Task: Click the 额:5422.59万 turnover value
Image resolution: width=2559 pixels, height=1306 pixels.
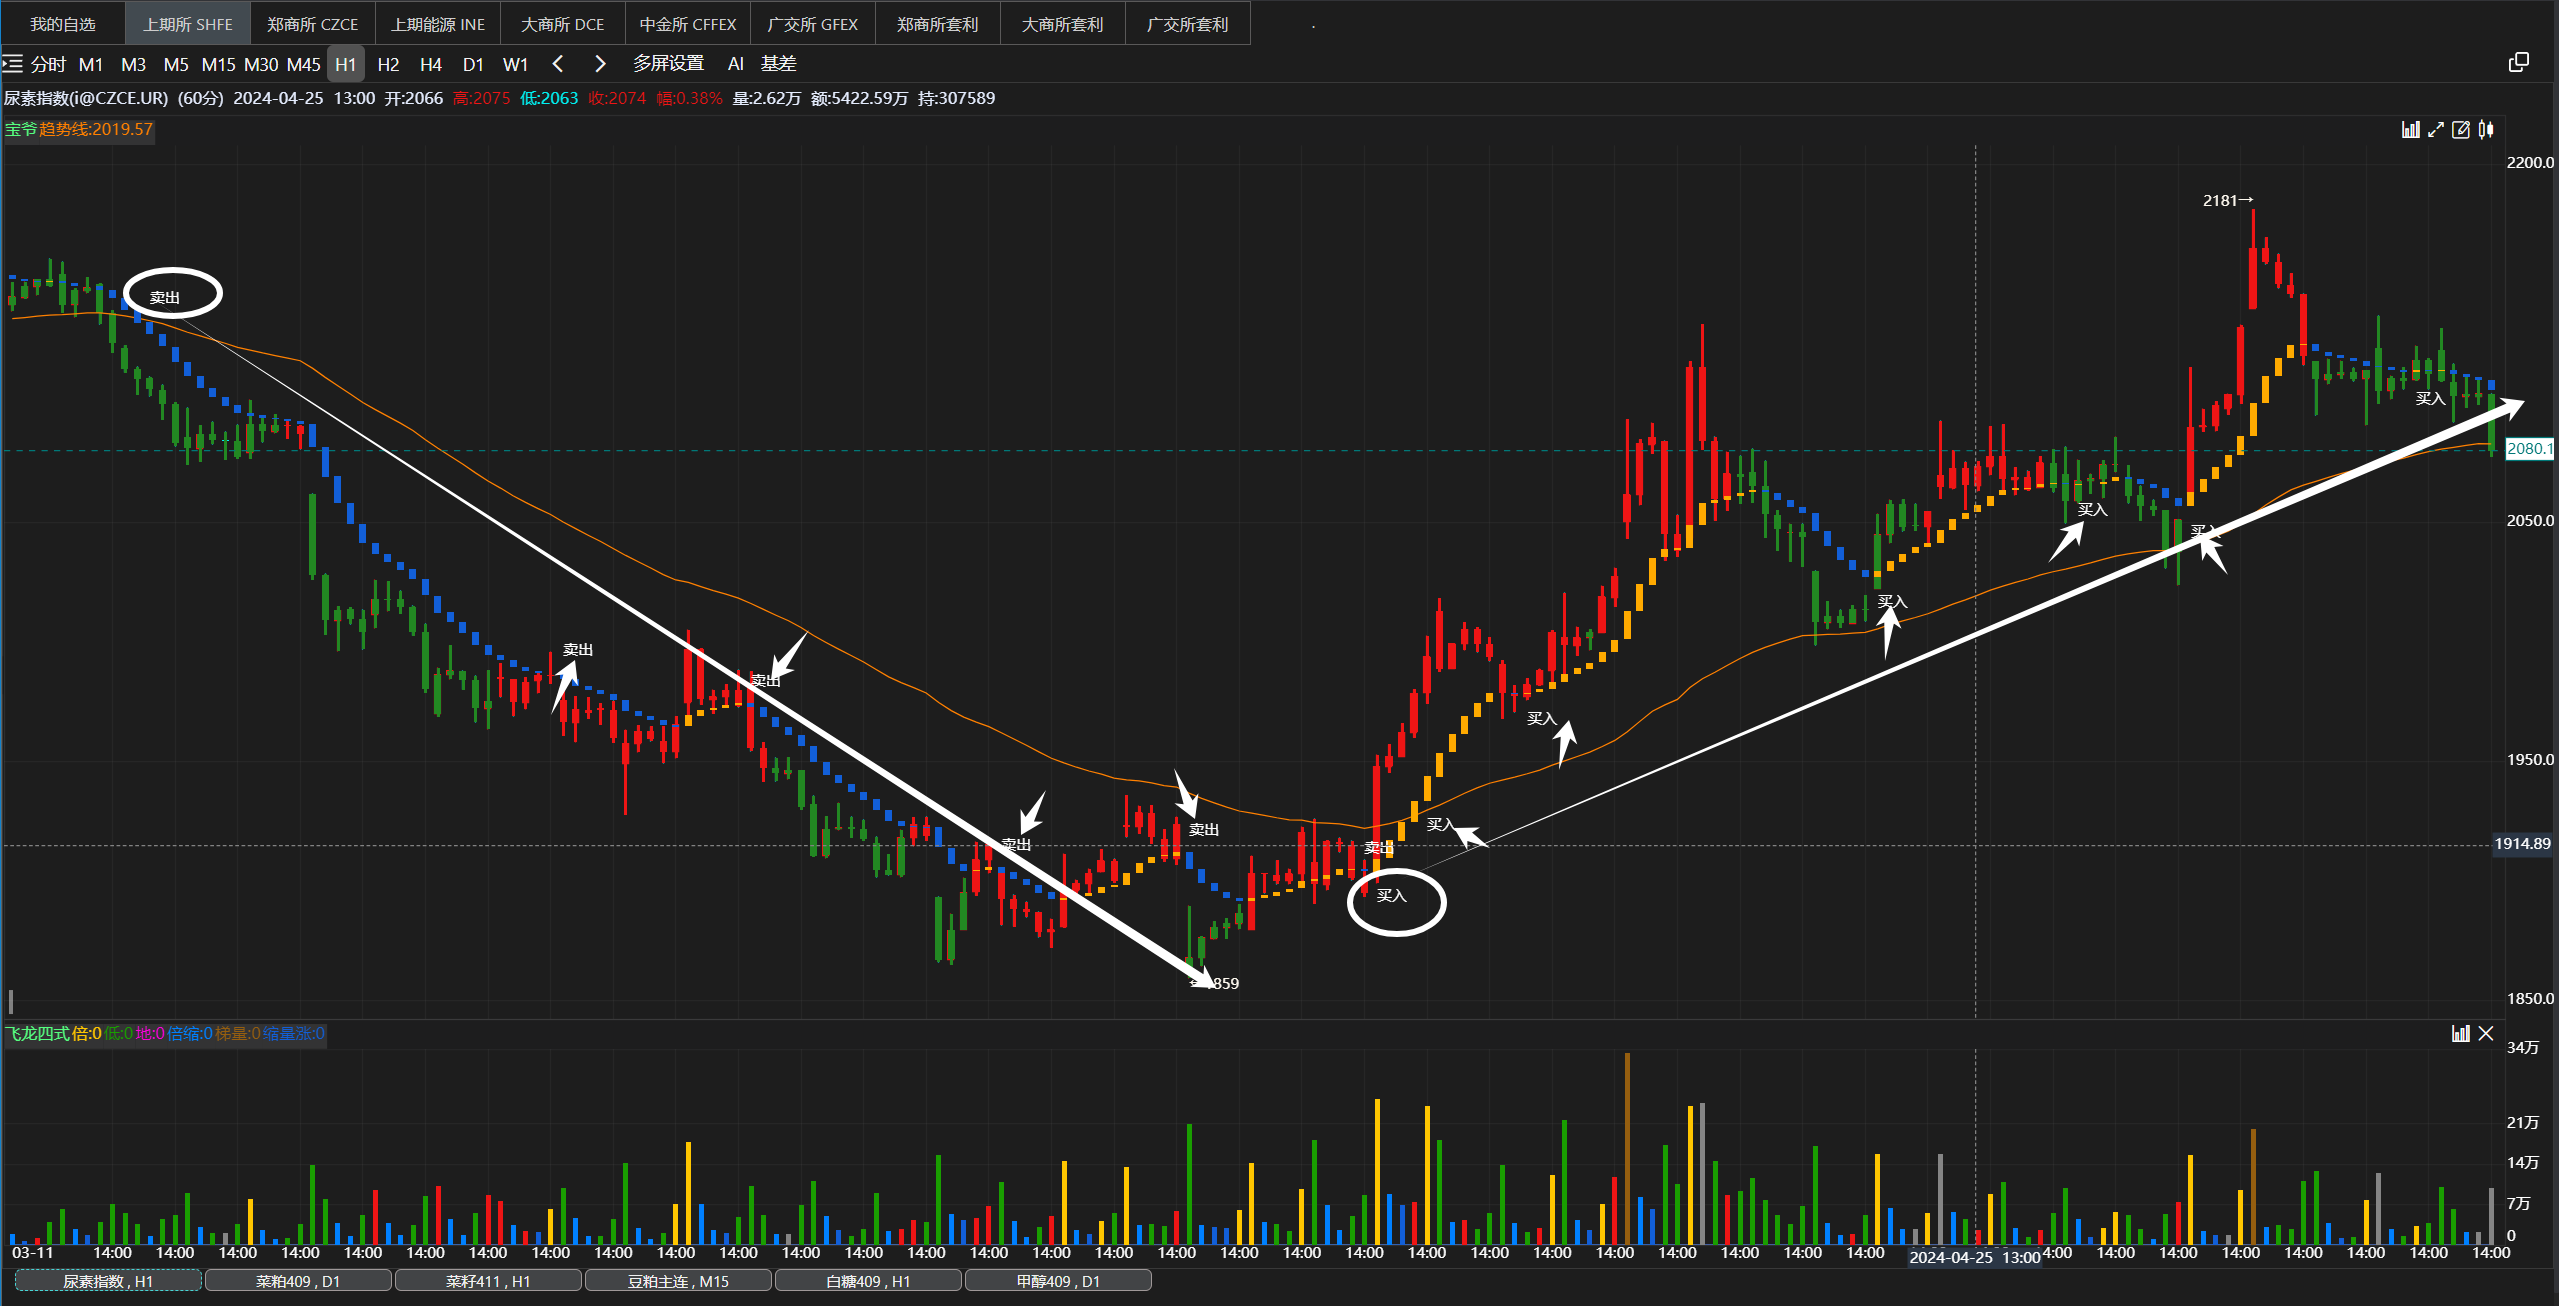Action: point(859,98)
